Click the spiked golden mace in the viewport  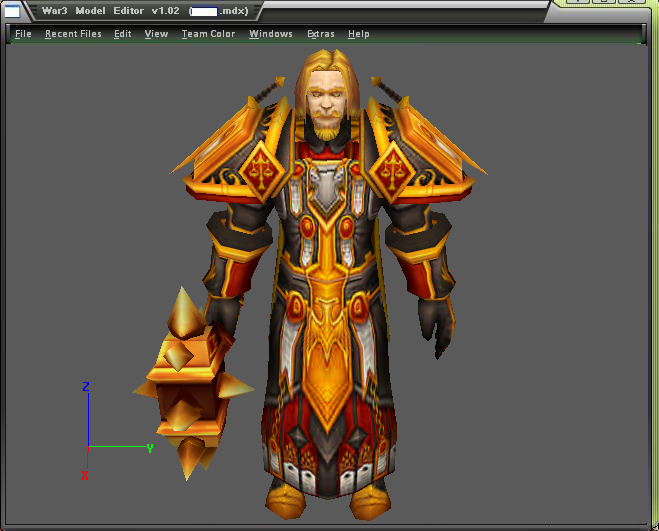tap(192, 383)
